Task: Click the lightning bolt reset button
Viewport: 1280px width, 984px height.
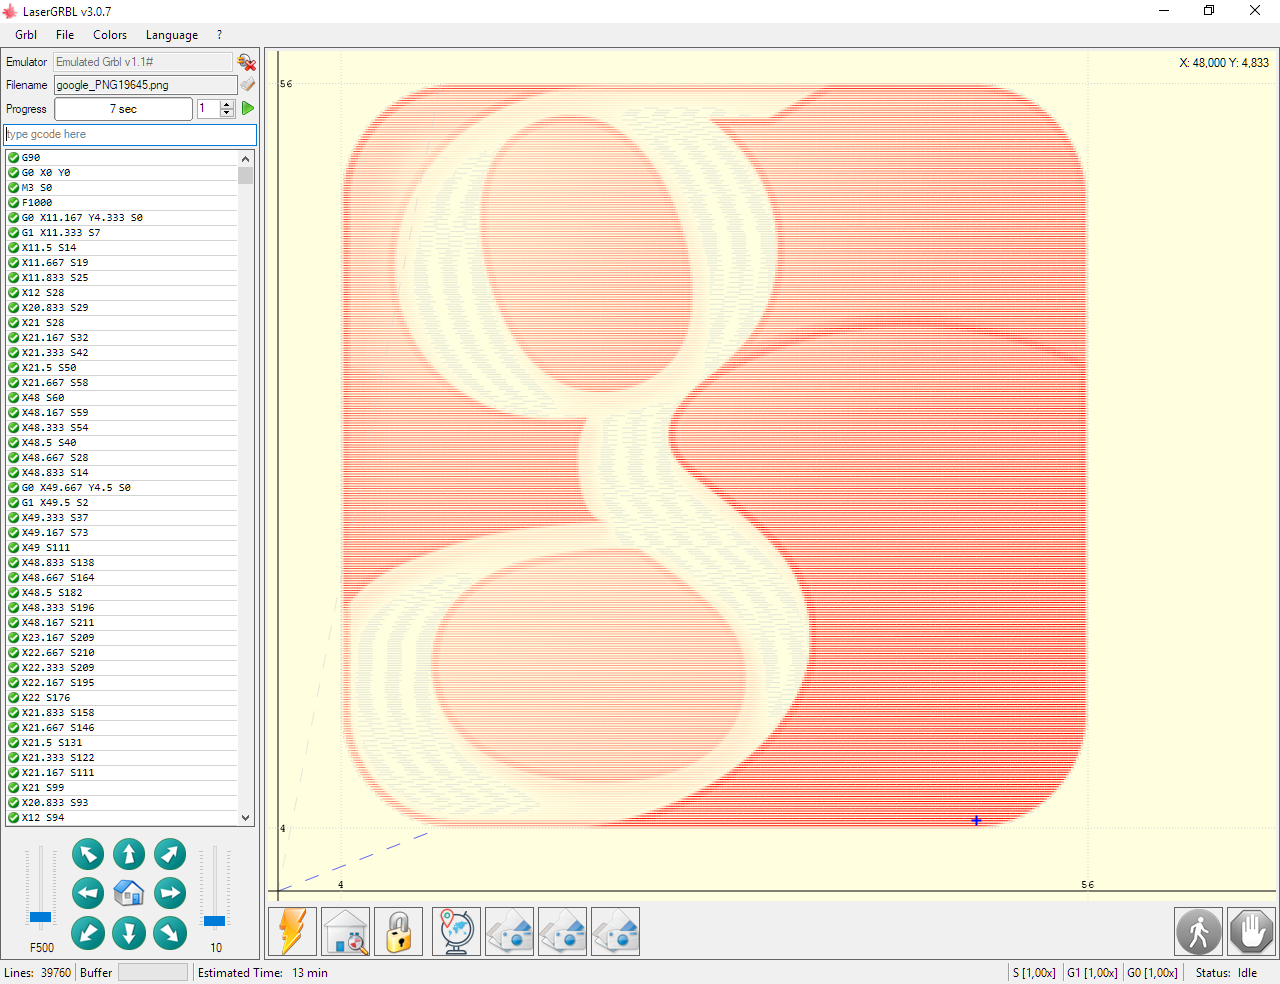Action: 293,931
